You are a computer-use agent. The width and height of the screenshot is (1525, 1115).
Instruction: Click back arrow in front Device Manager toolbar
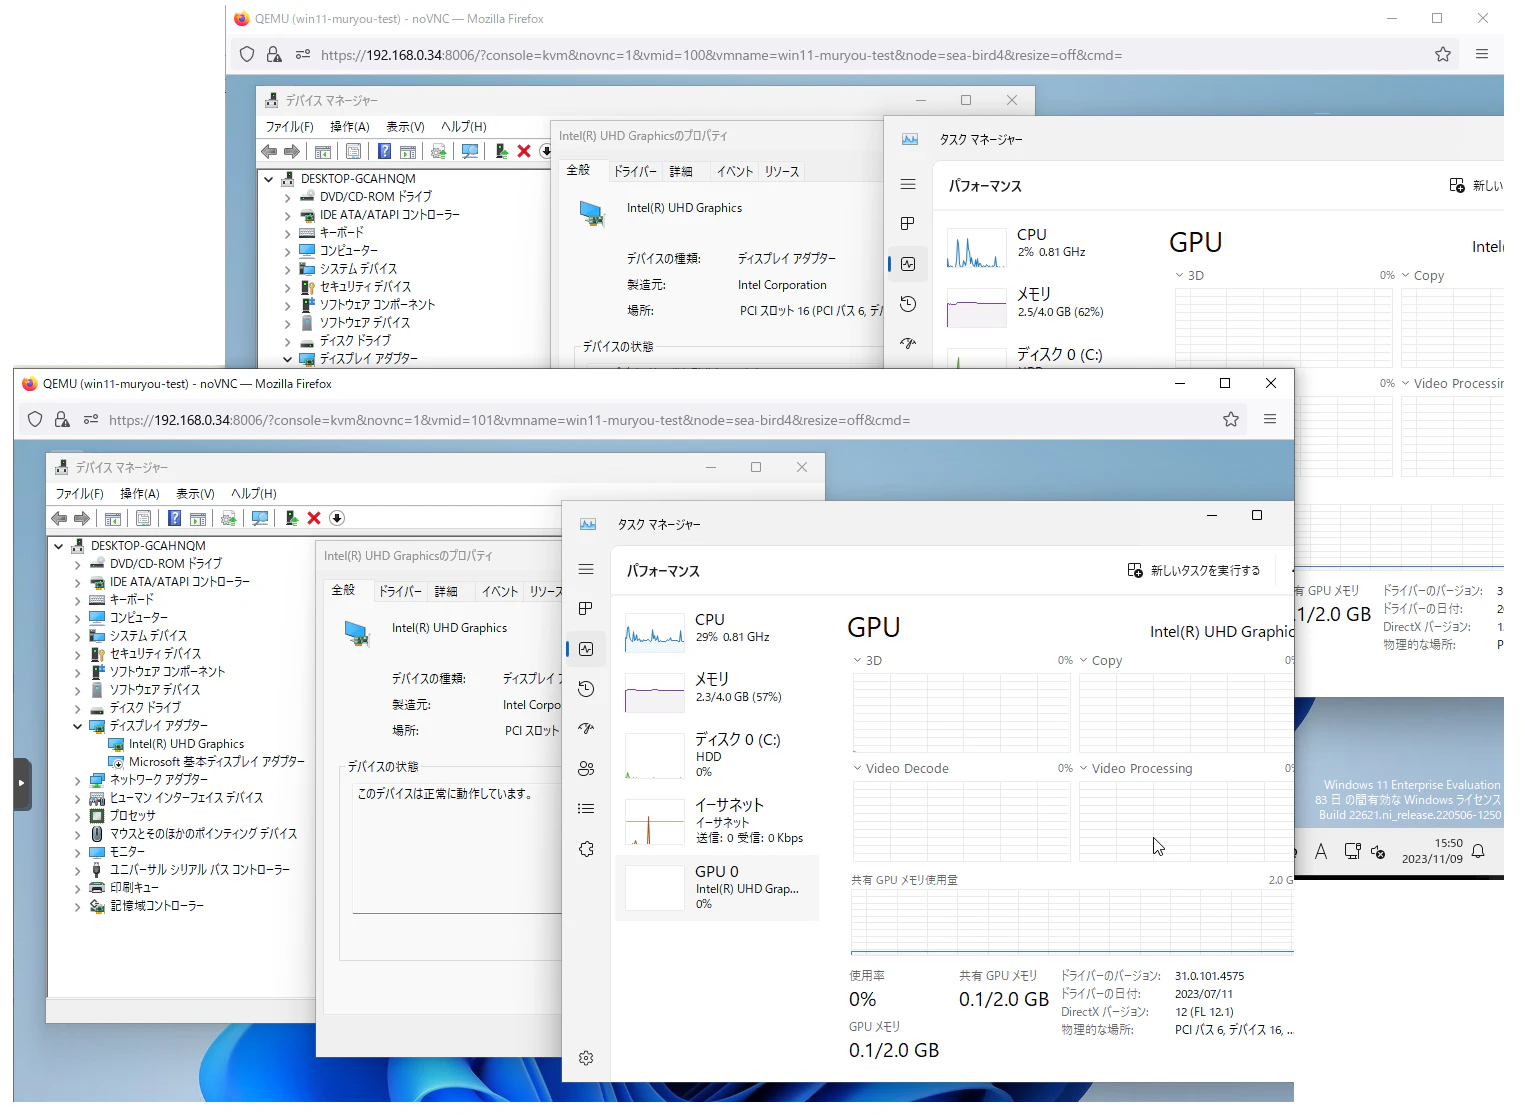point(59,518)
